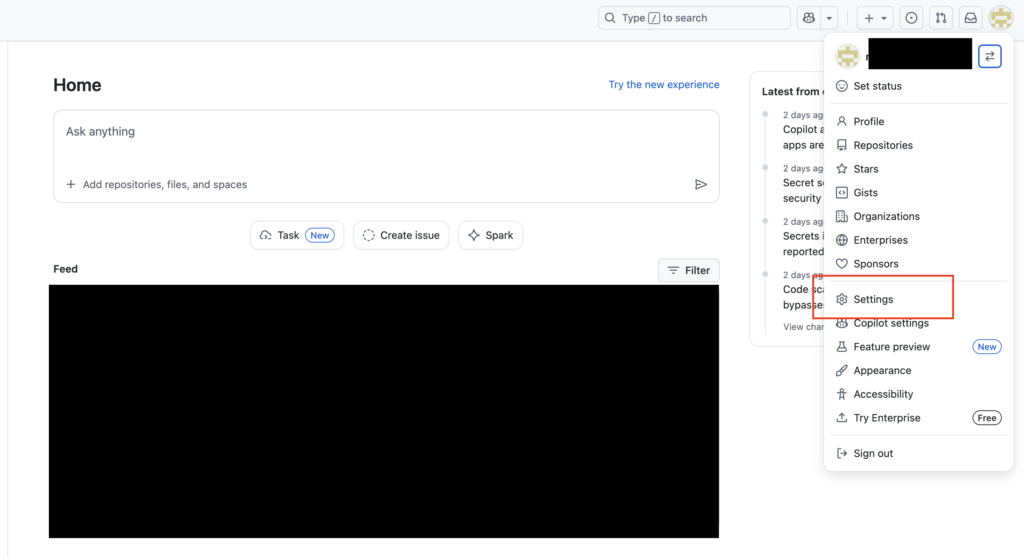1024x557 pixels.
Task: Click the Settings gear icon
Action: pos(842,299)
